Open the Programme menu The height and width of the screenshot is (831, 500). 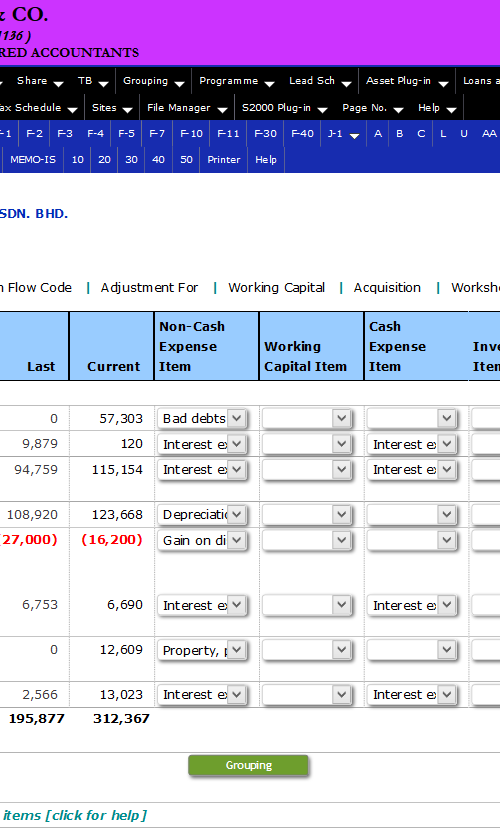pyautogui.click(x=236, y=81)
